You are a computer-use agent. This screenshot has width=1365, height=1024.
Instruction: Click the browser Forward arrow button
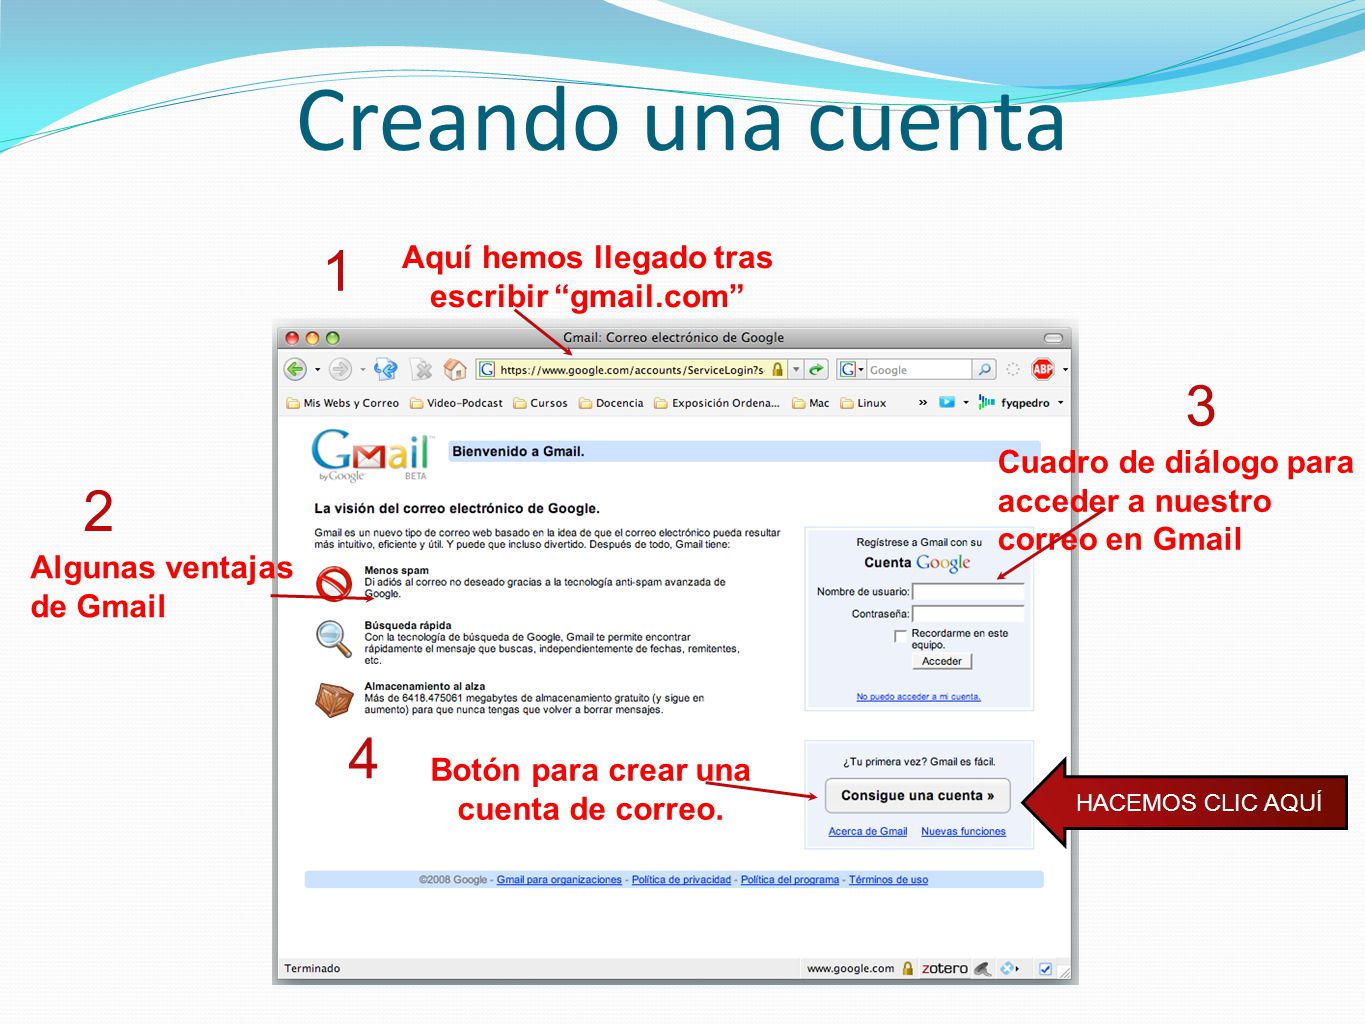click(340, 370)
